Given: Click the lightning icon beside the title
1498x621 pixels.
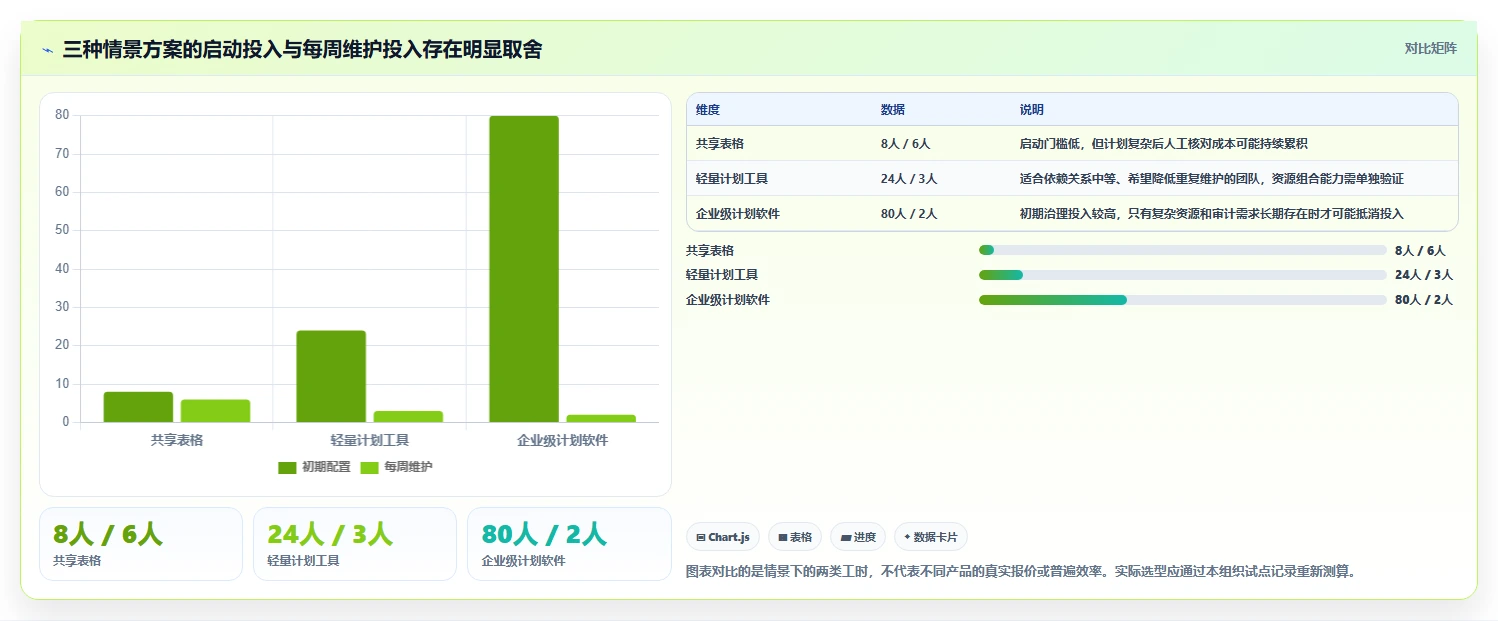Looking at the screenshot, I should point(47,50).
